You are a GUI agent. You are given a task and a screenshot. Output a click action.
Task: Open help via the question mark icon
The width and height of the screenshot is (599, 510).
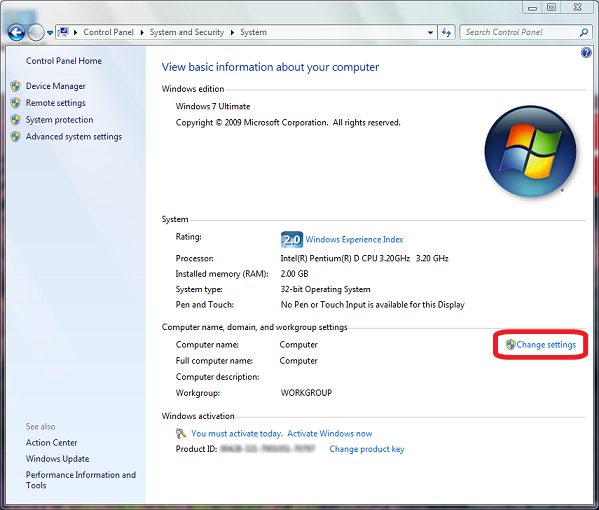click(x=586, y=53)
